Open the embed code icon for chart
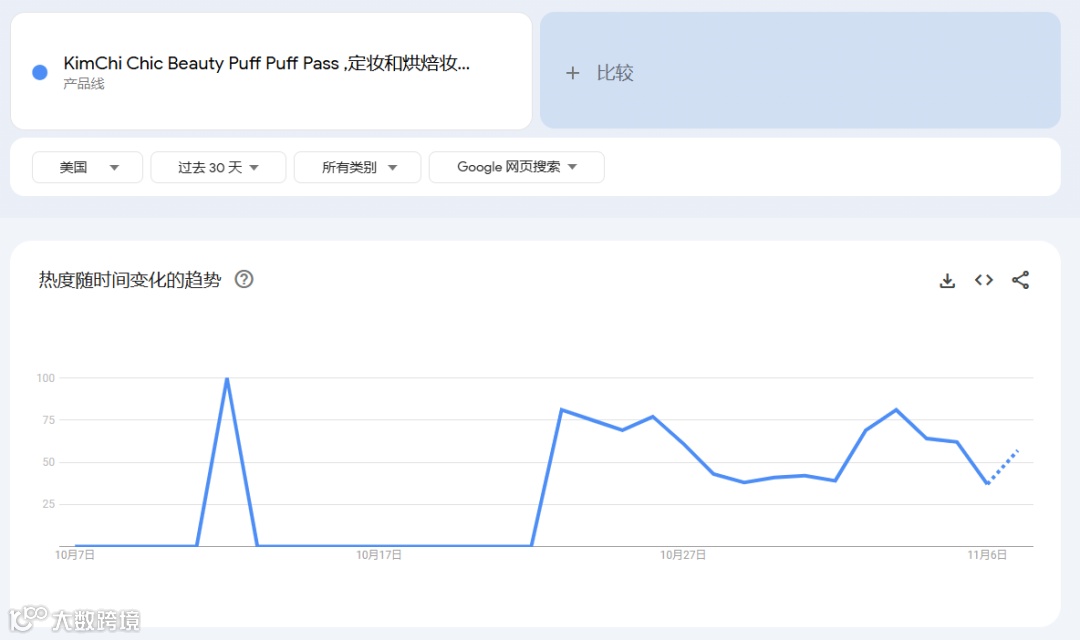The height and width of the screenshot is (640, 1080). coord(984,280)
